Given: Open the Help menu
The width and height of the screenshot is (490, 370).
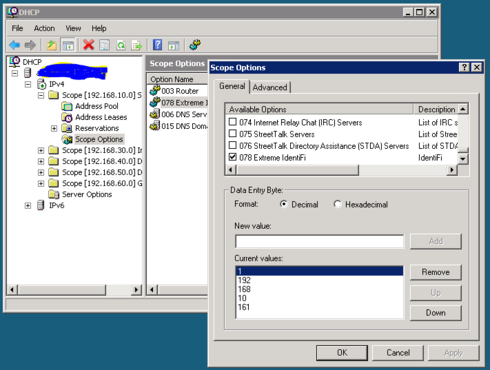Looking at the screenshot, I should pyautogui.click(x=99, y=28).
